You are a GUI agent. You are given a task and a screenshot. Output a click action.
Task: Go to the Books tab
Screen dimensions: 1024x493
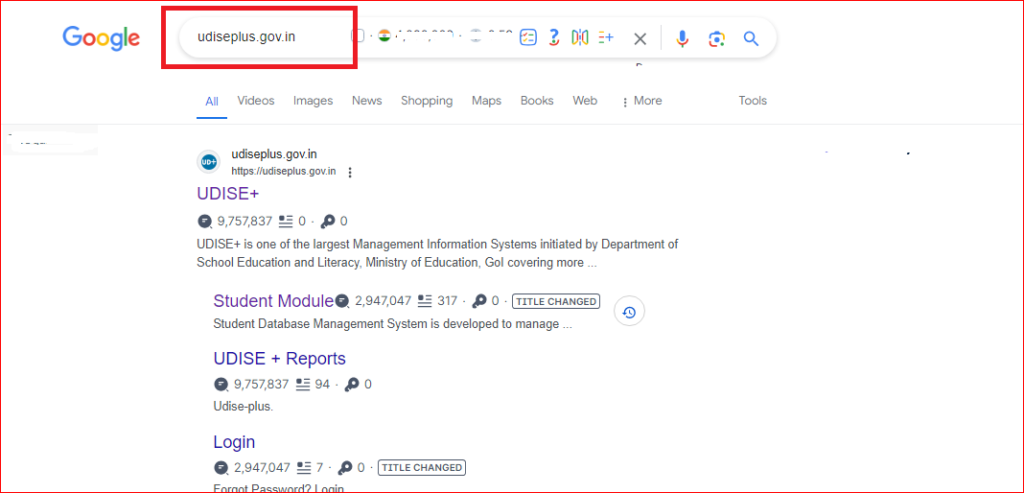click(537, 101)
